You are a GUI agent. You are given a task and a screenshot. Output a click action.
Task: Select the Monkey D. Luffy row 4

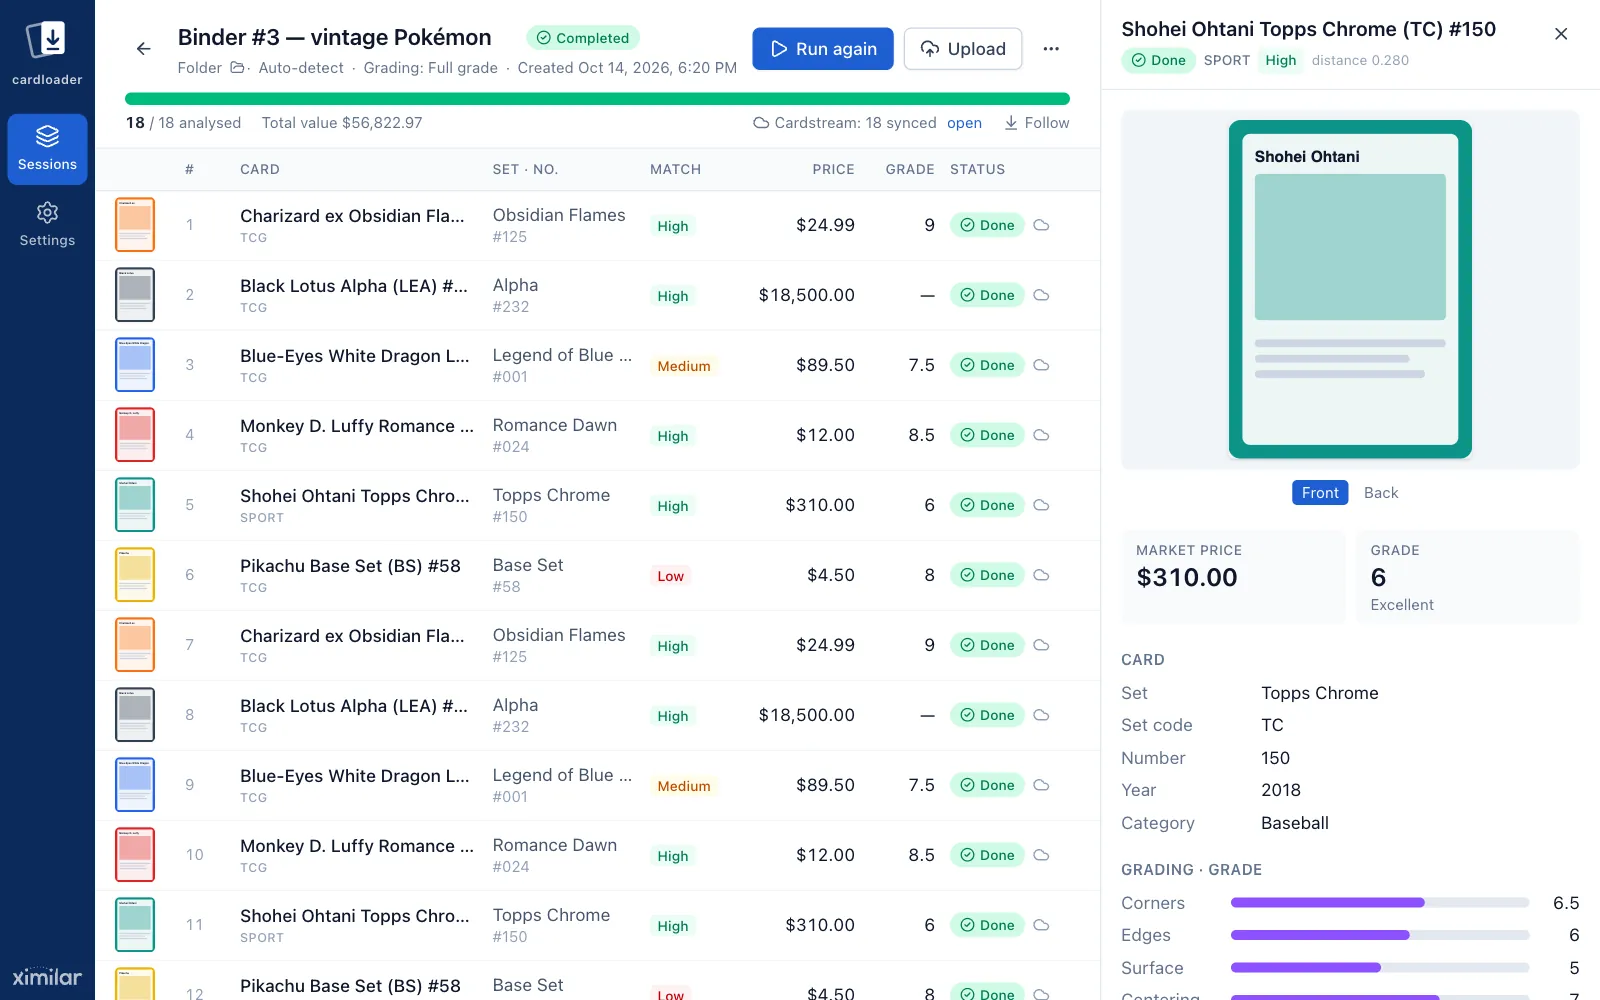598,435
